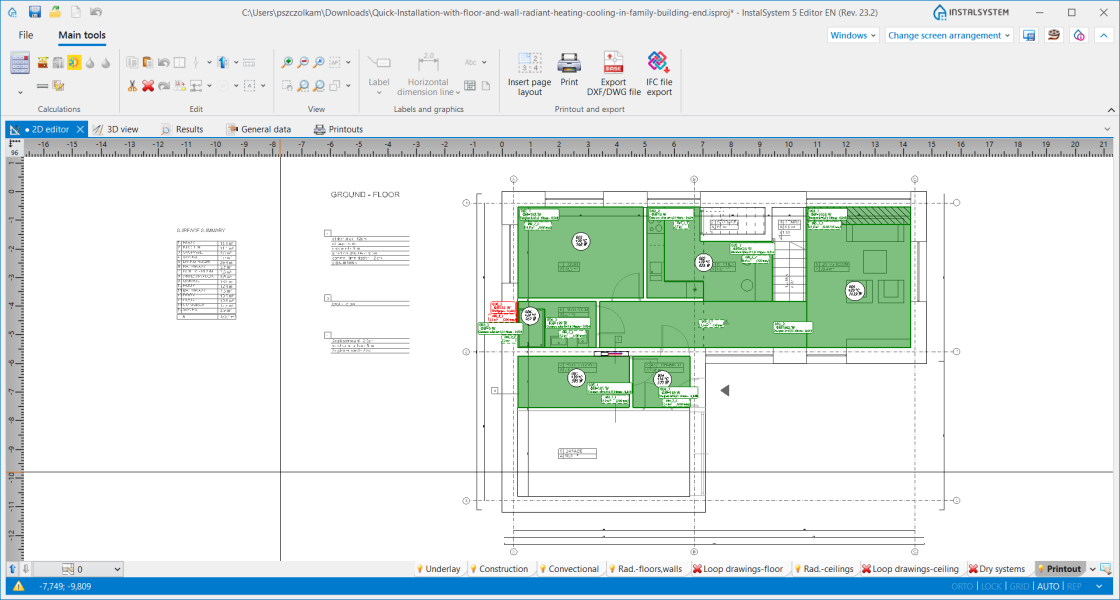1120x600 pixels.
Task: Click IFC file export icon
Action: (x=659, y=74)
